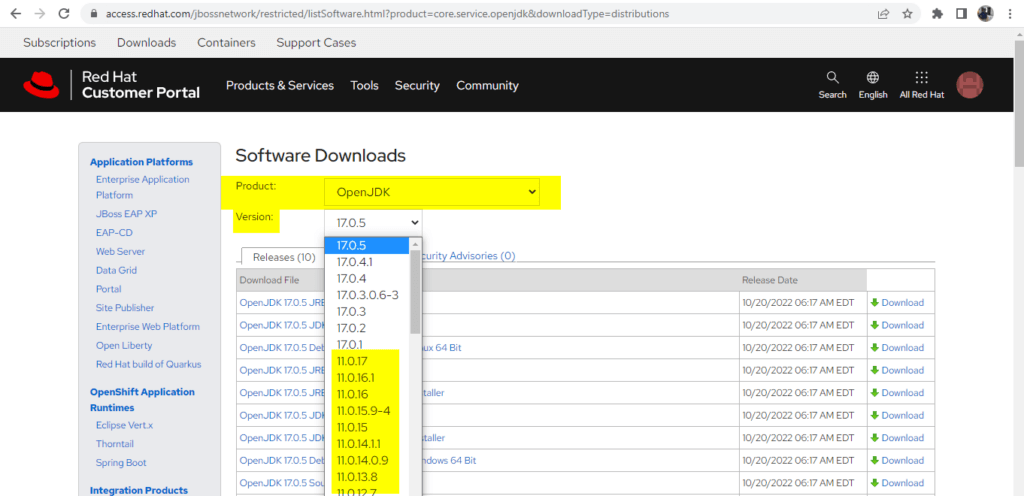Open Chrome three-dot menu
The width and height of the screenshot is (1024, 496).
[1010, 13]
